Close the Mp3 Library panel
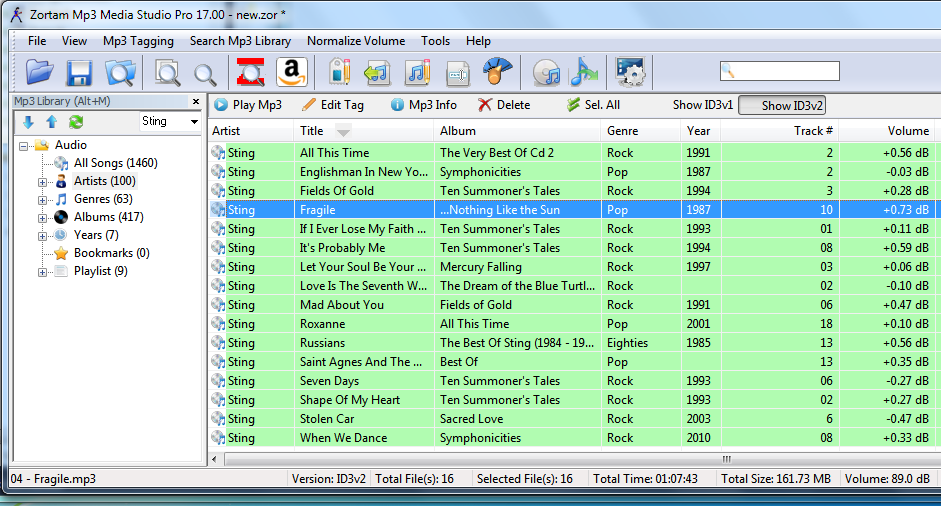Viewport: 941px width, 506px height. pyautogui.click(x=196, y=101)
